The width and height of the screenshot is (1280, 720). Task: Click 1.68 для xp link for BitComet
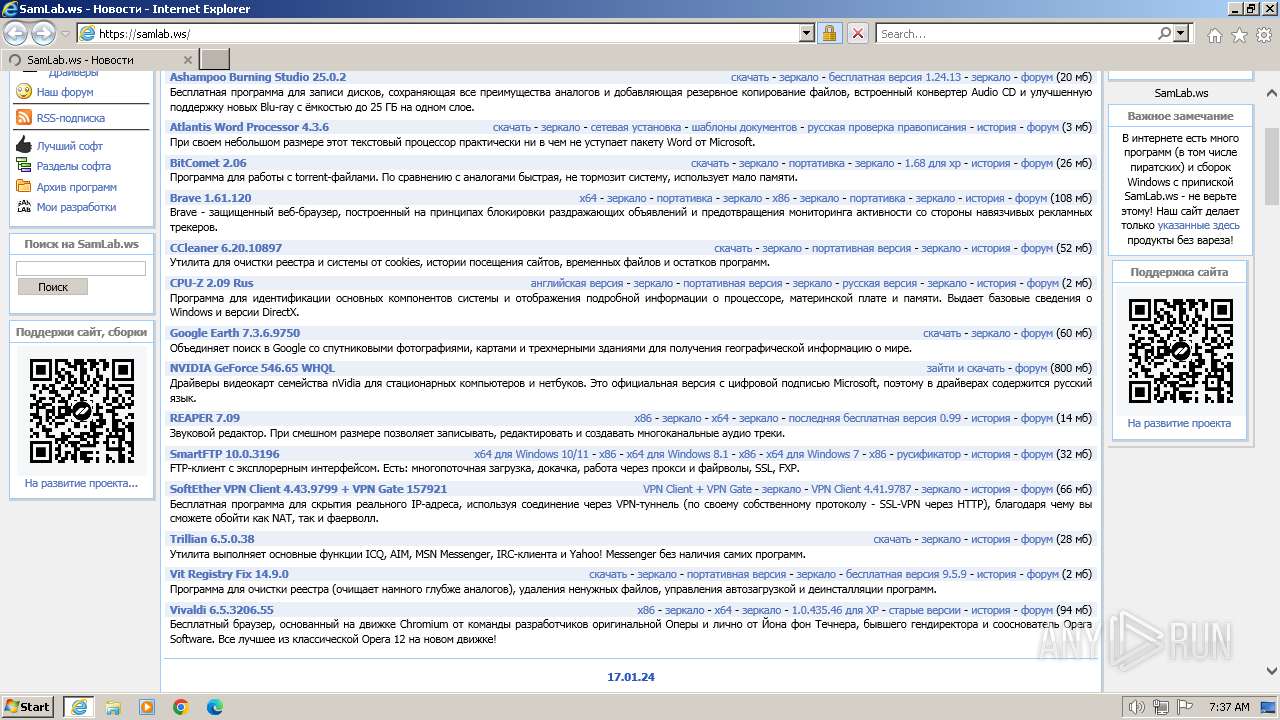tap(932, 163)
